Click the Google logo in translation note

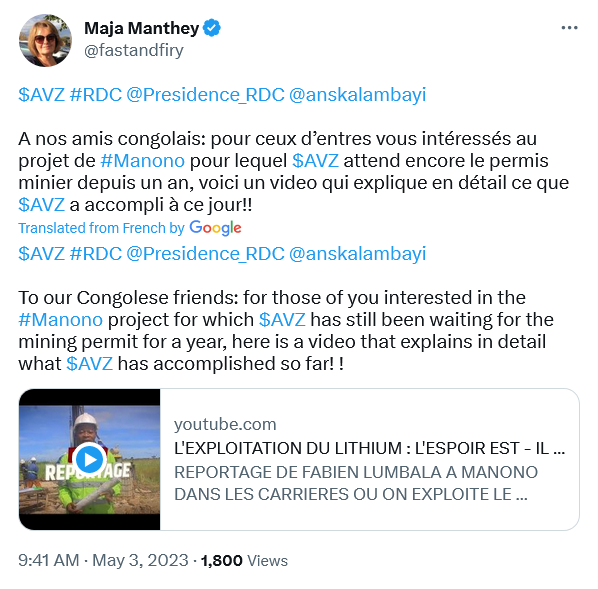215,228
